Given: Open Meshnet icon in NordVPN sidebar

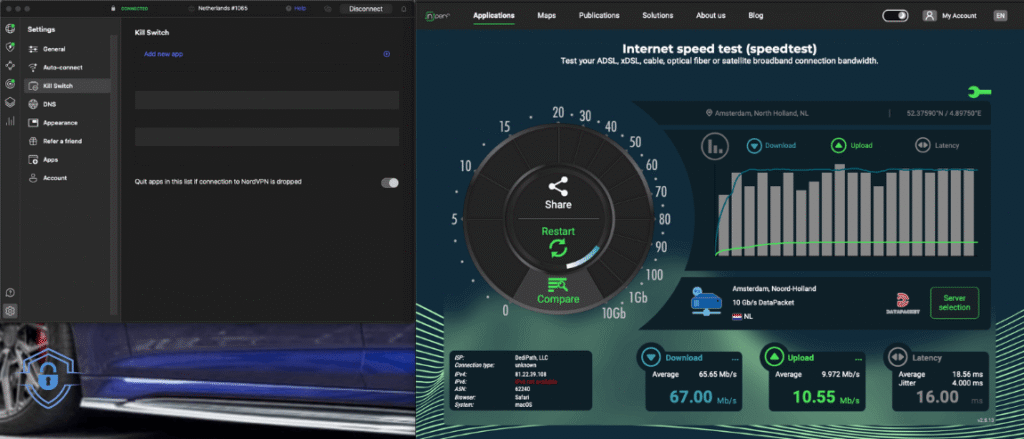Looking at the screenshot, I should click(10, 65).
